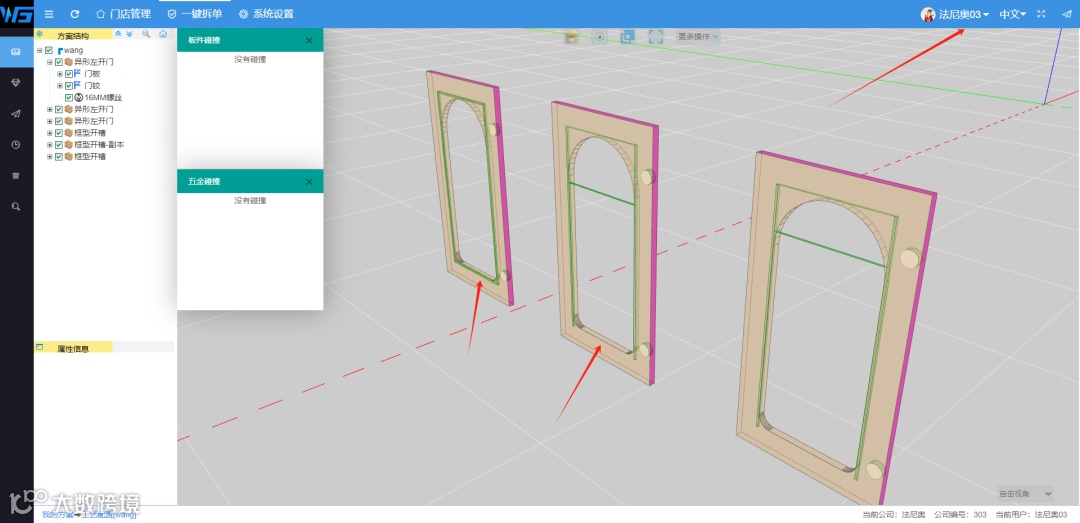Enter fullscreen via top-right expand icon
Image resolution: width=1080 pixels, height=523 pixels.
coord(1041,14)
